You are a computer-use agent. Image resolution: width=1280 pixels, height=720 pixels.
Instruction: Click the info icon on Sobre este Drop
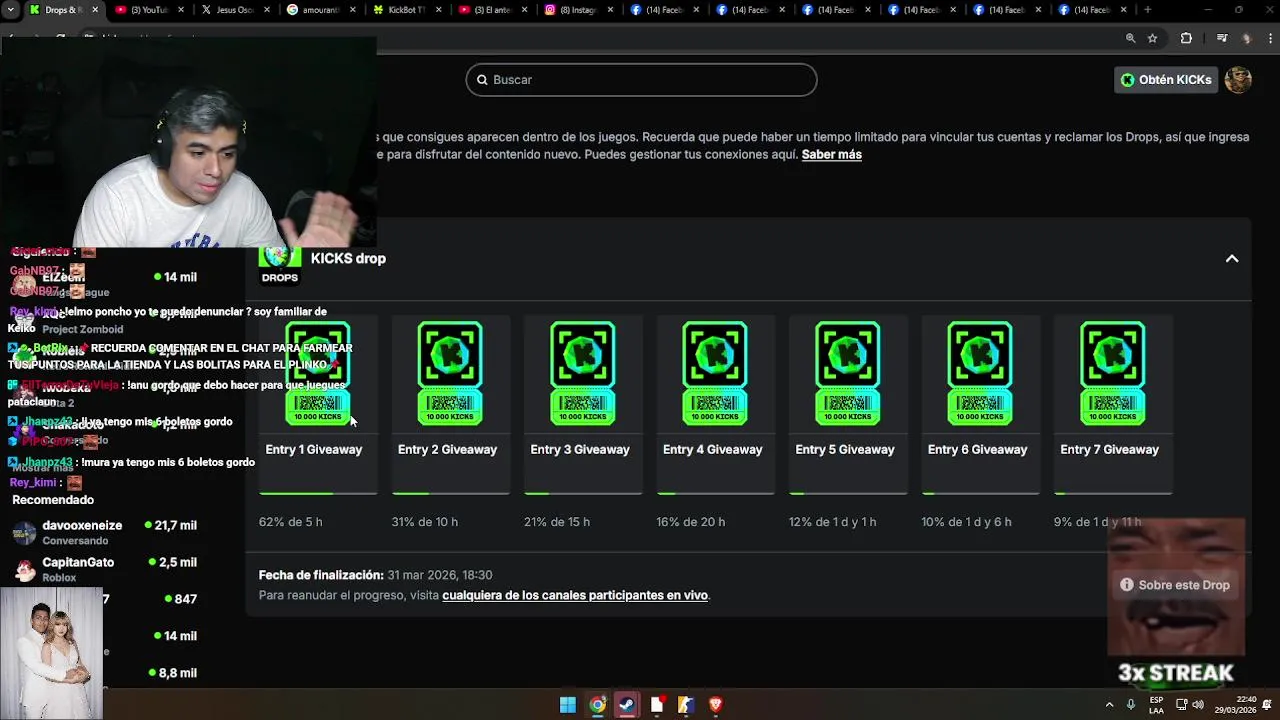click(x=1127, y=585)
